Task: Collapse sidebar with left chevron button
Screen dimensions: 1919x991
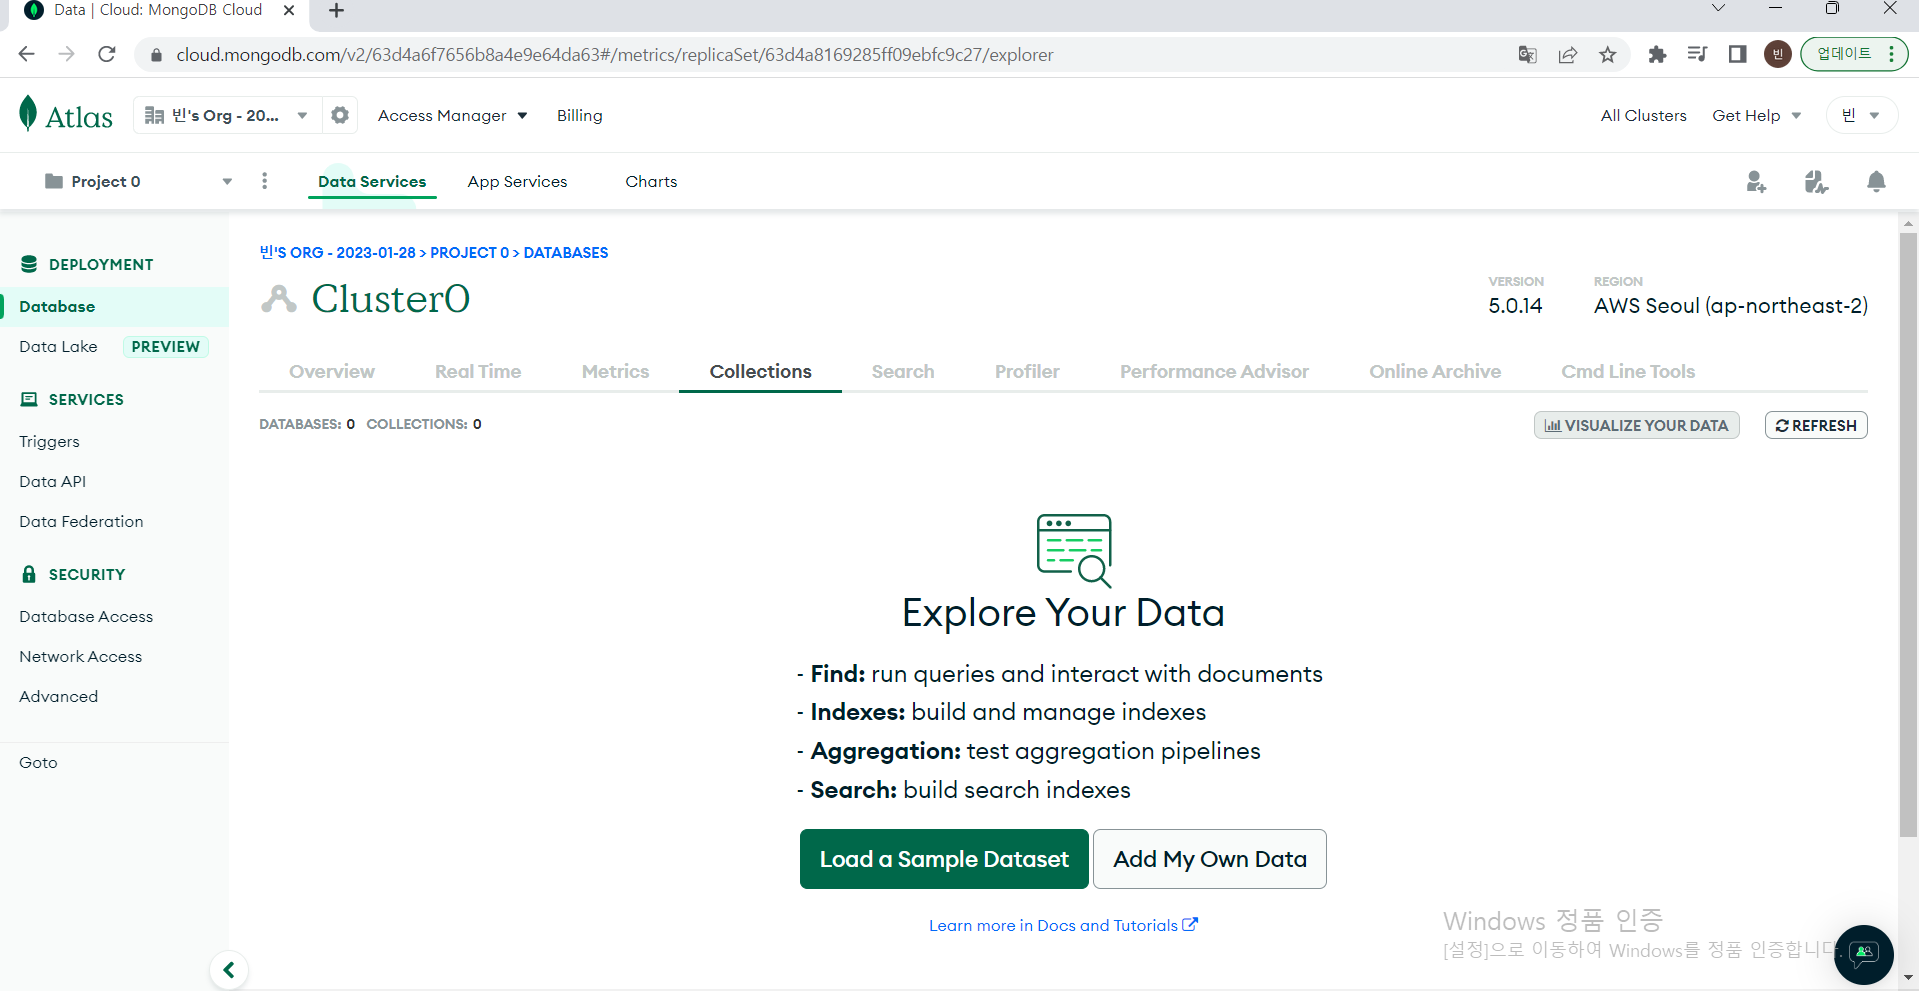Action: pos(229,969)
